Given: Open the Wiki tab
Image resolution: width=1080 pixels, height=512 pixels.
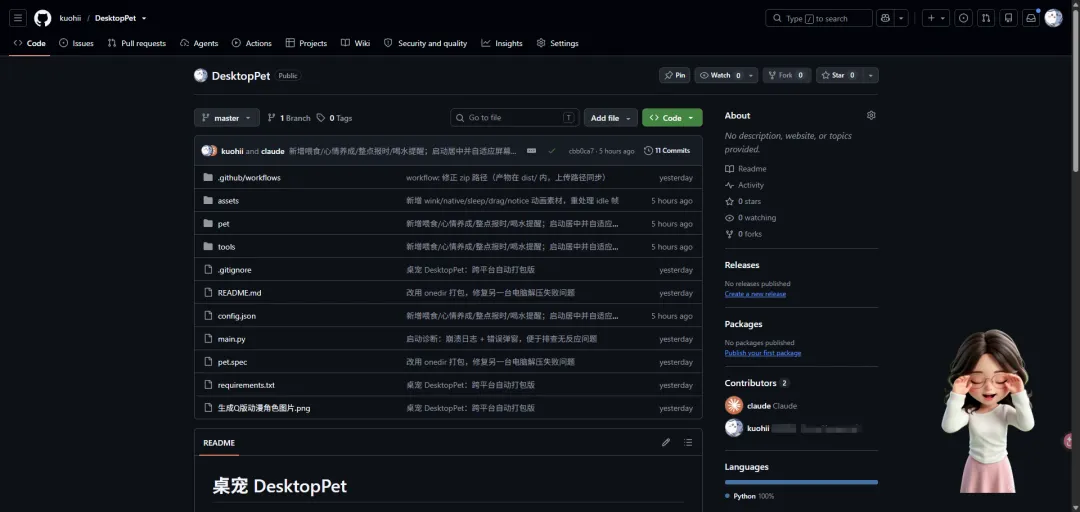Looking at the screenshot, I should click(355, 43).
